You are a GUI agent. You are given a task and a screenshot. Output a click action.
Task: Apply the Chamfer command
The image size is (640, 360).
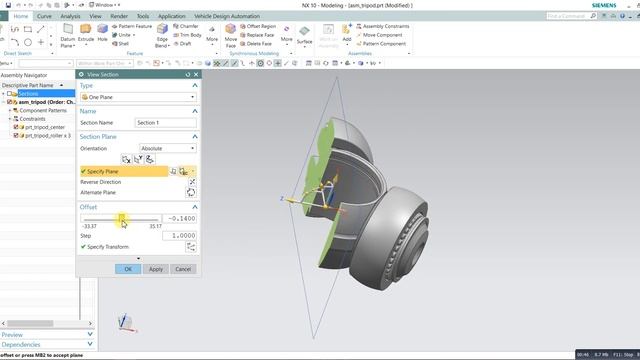(x=186, y=26)
